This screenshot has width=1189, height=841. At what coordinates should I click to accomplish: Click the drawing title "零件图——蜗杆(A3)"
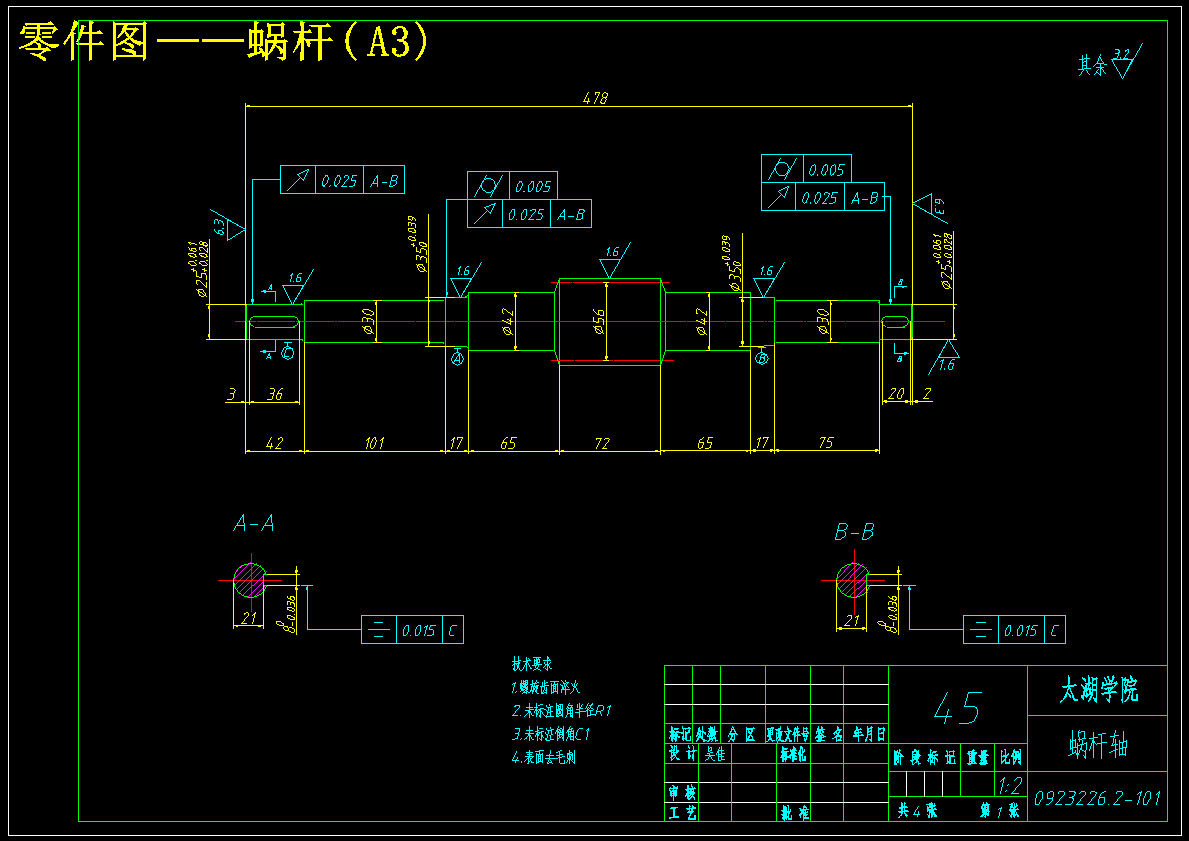(x=224, y=42)
